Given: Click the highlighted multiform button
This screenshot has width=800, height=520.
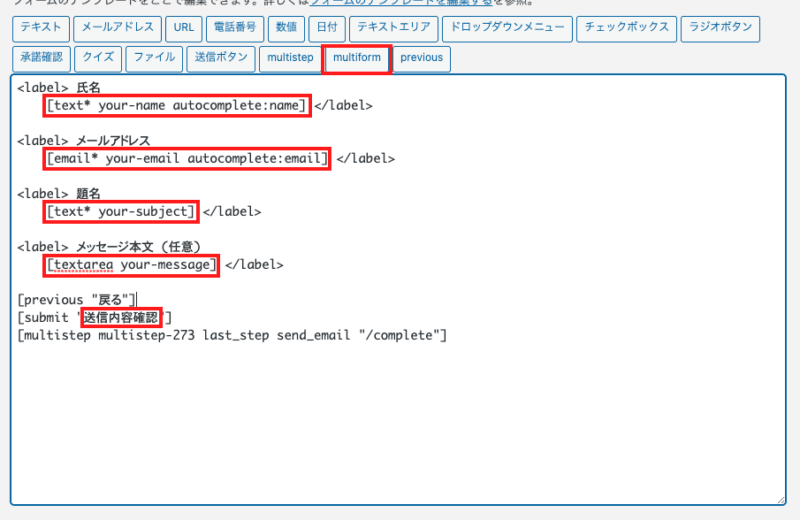Looking at the screenshot, I should pos(356,58).
